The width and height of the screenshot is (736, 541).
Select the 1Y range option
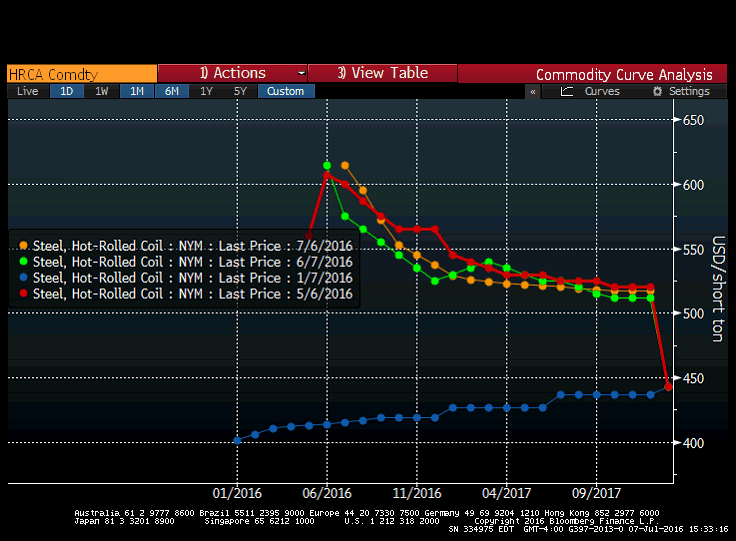[206, 91]
